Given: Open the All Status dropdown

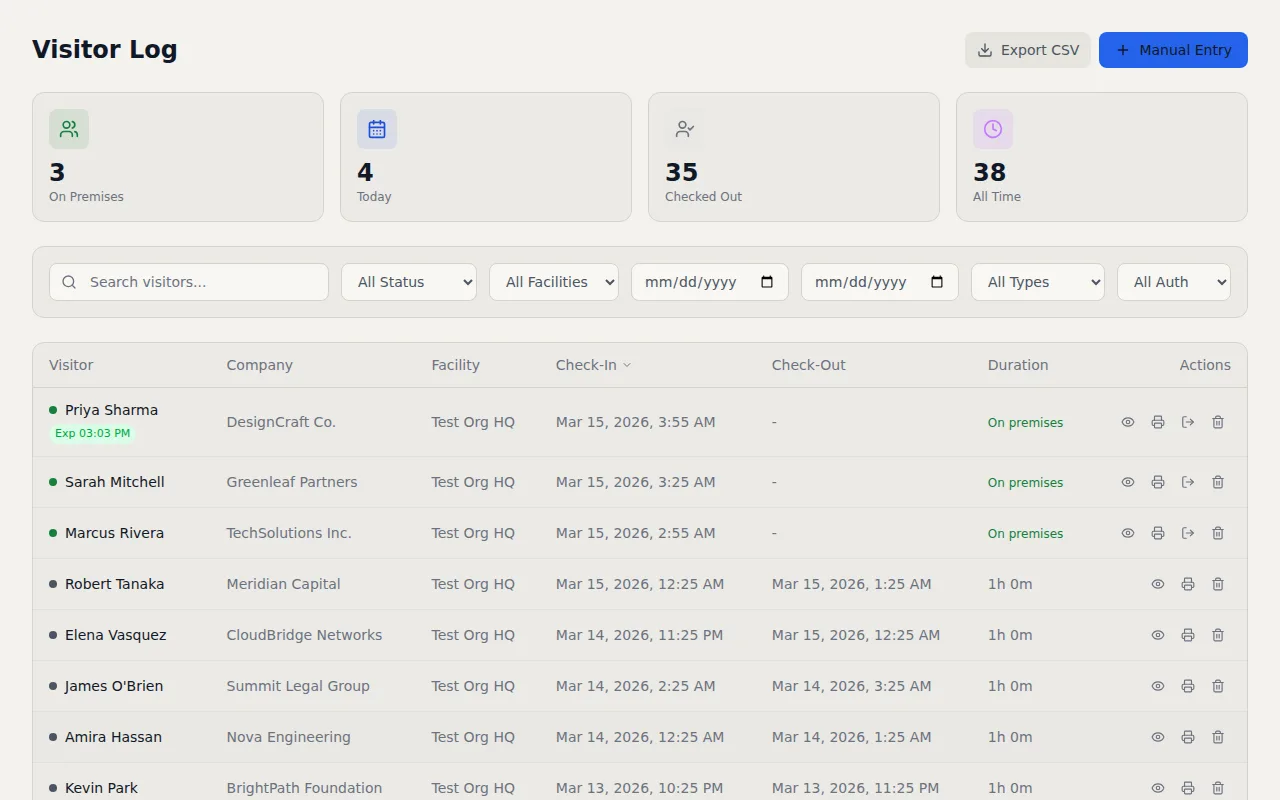Looking at the screenshot, I should tap(408, 282).
